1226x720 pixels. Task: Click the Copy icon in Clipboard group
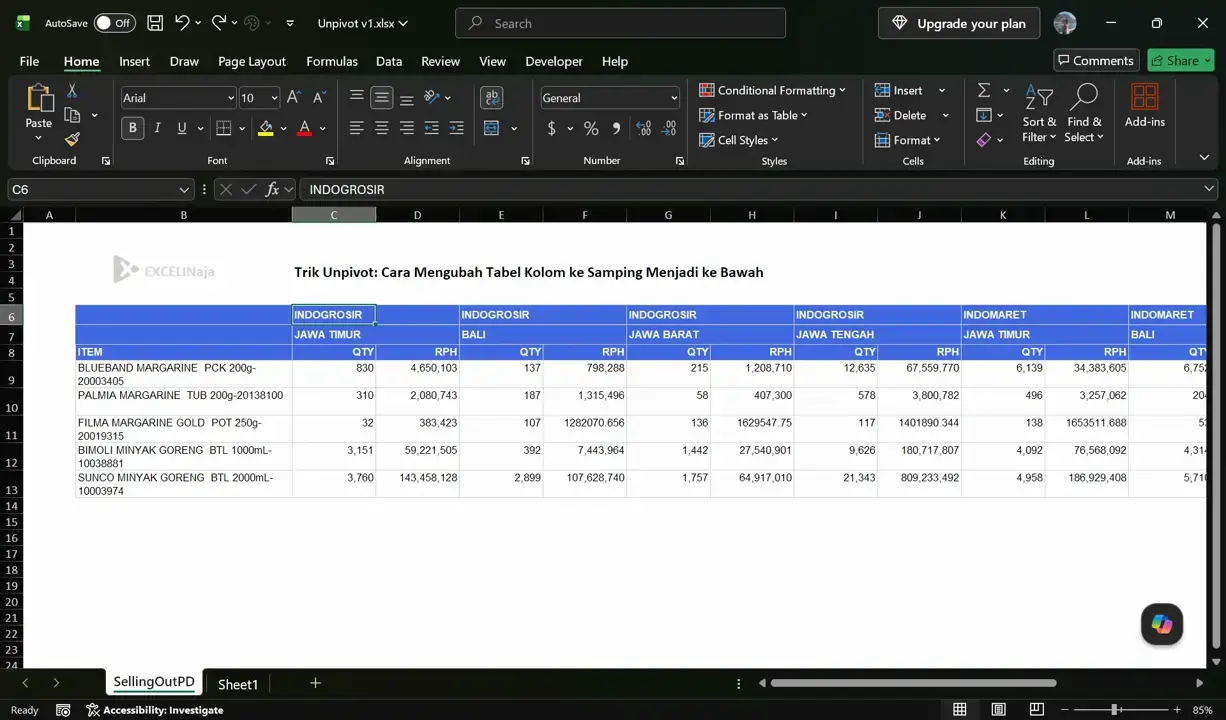72,115
